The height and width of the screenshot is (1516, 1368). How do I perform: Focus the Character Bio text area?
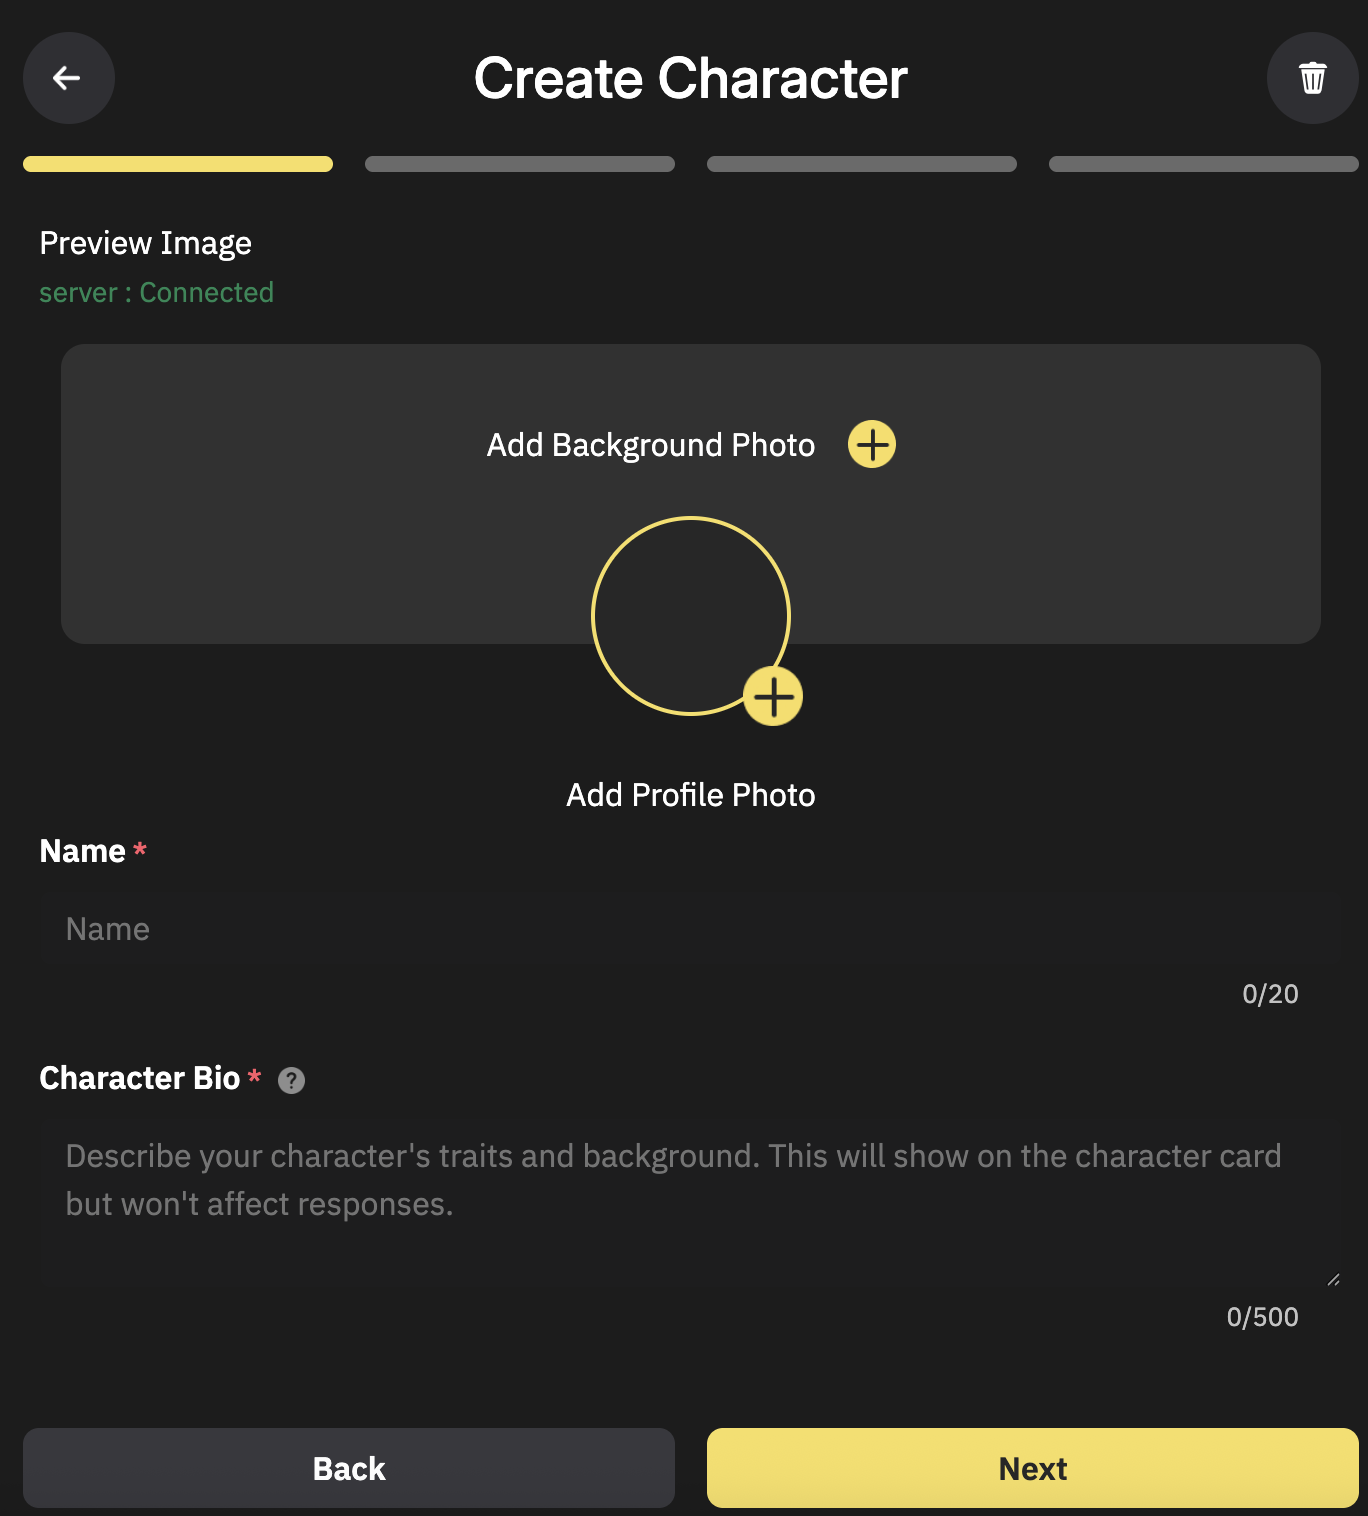coord(688,1200)
